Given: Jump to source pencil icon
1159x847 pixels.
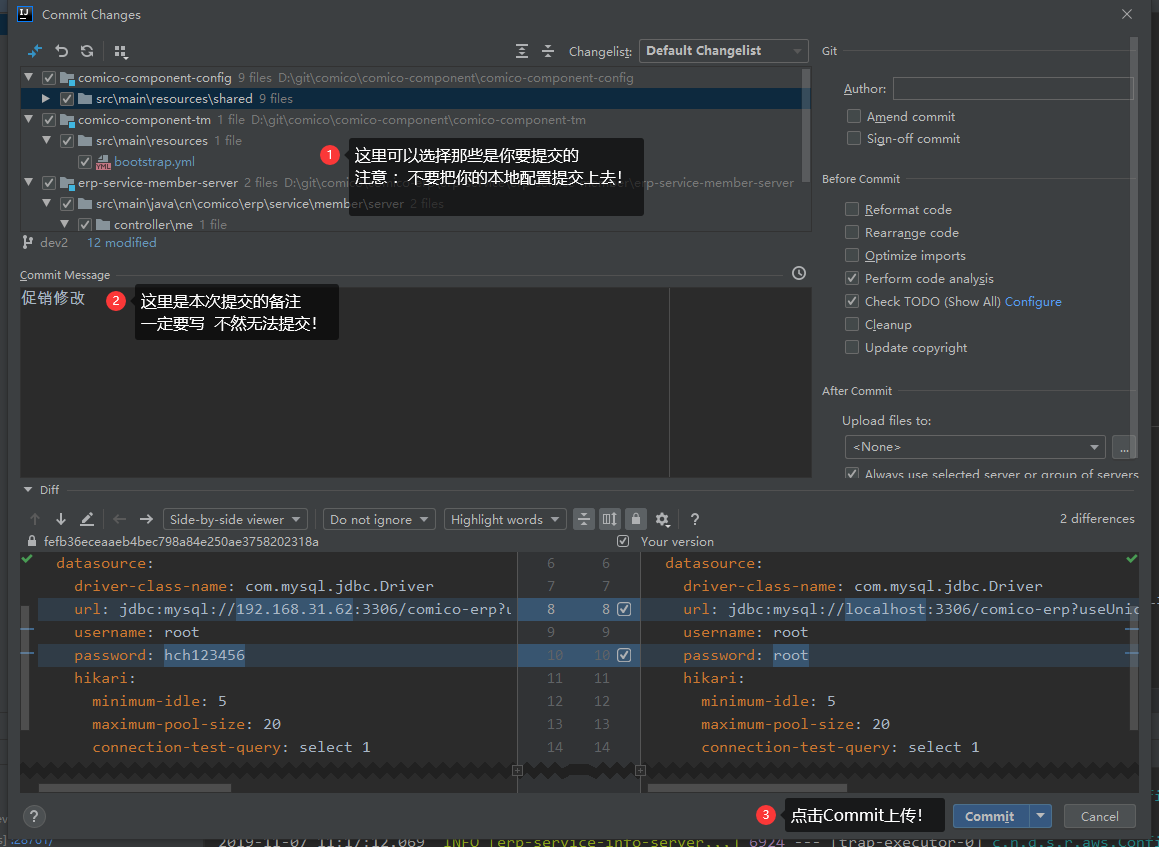Looking at the screenshot, I should click(86, 520).
